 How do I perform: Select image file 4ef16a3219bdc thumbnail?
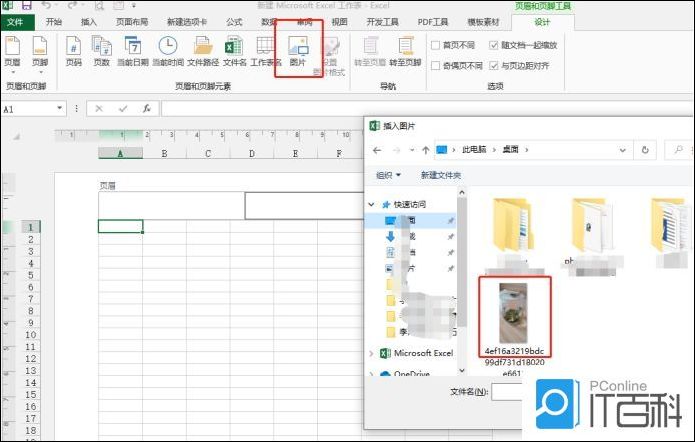[514, 314]
